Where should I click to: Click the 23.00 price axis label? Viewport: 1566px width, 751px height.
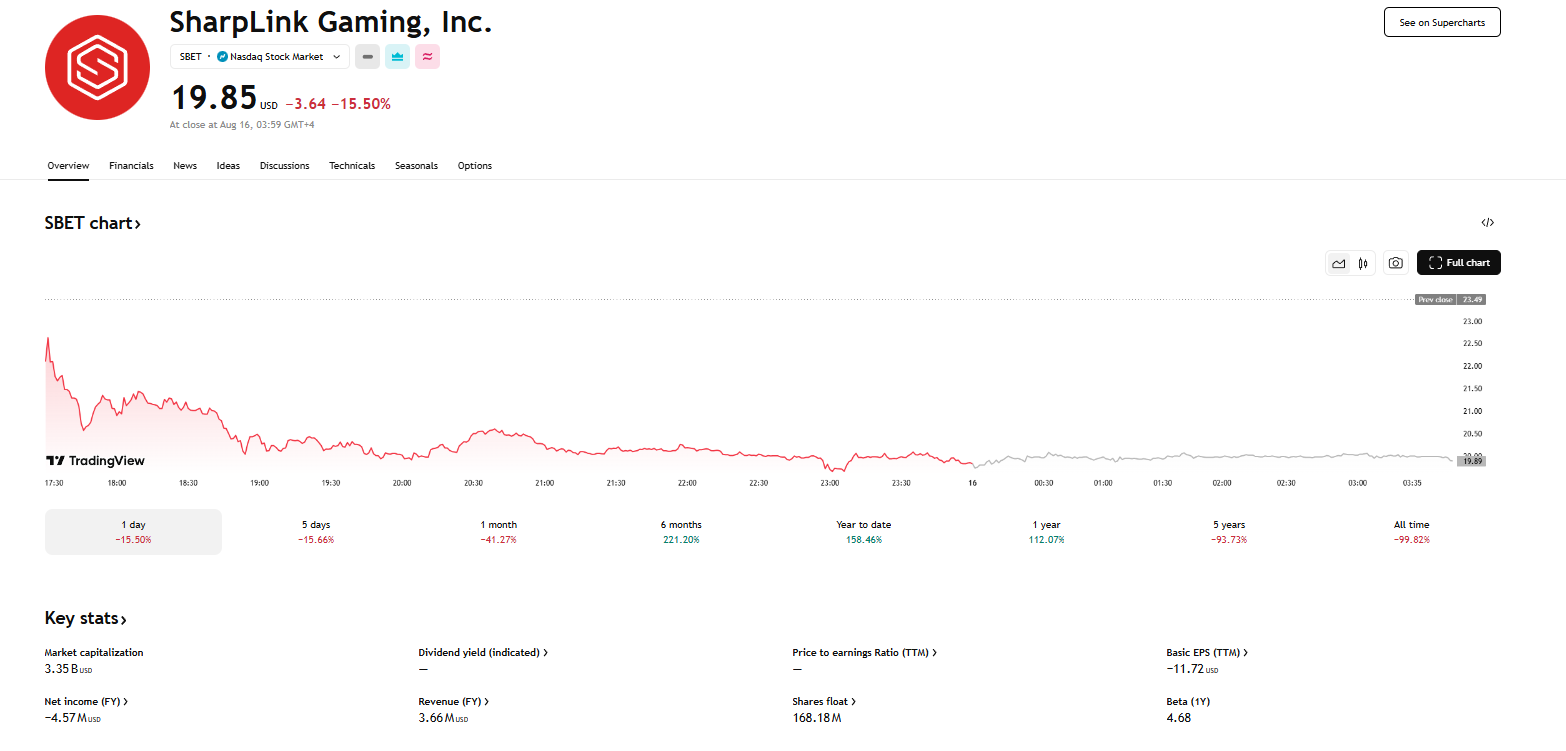[x=1472, y=321]
